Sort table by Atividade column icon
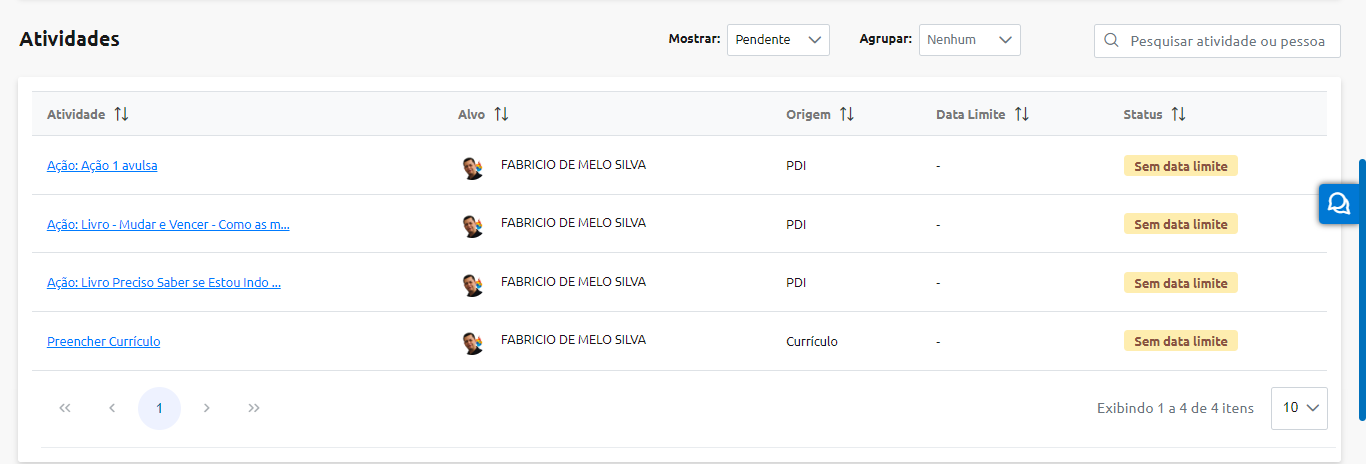The height and width of the screenshot is (464, 1366). [121, 115]
